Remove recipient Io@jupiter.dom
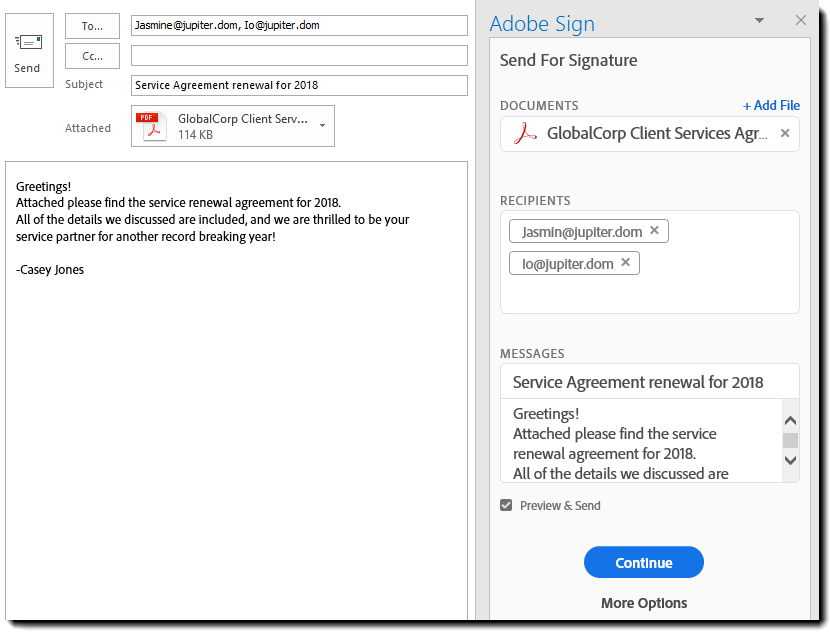Screen dimensions: 830x634 point(625,262)
